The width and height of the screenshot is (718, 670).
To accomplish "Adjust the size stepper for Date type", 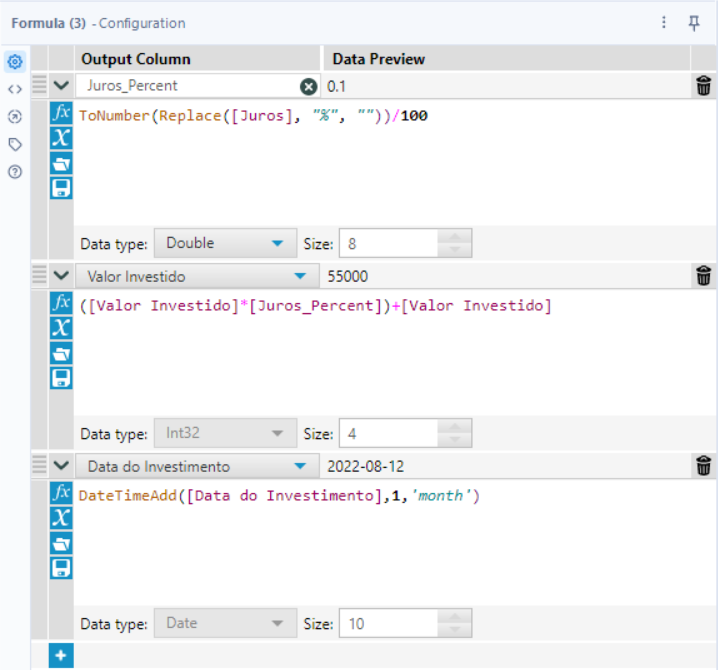I will click(455, 623).
